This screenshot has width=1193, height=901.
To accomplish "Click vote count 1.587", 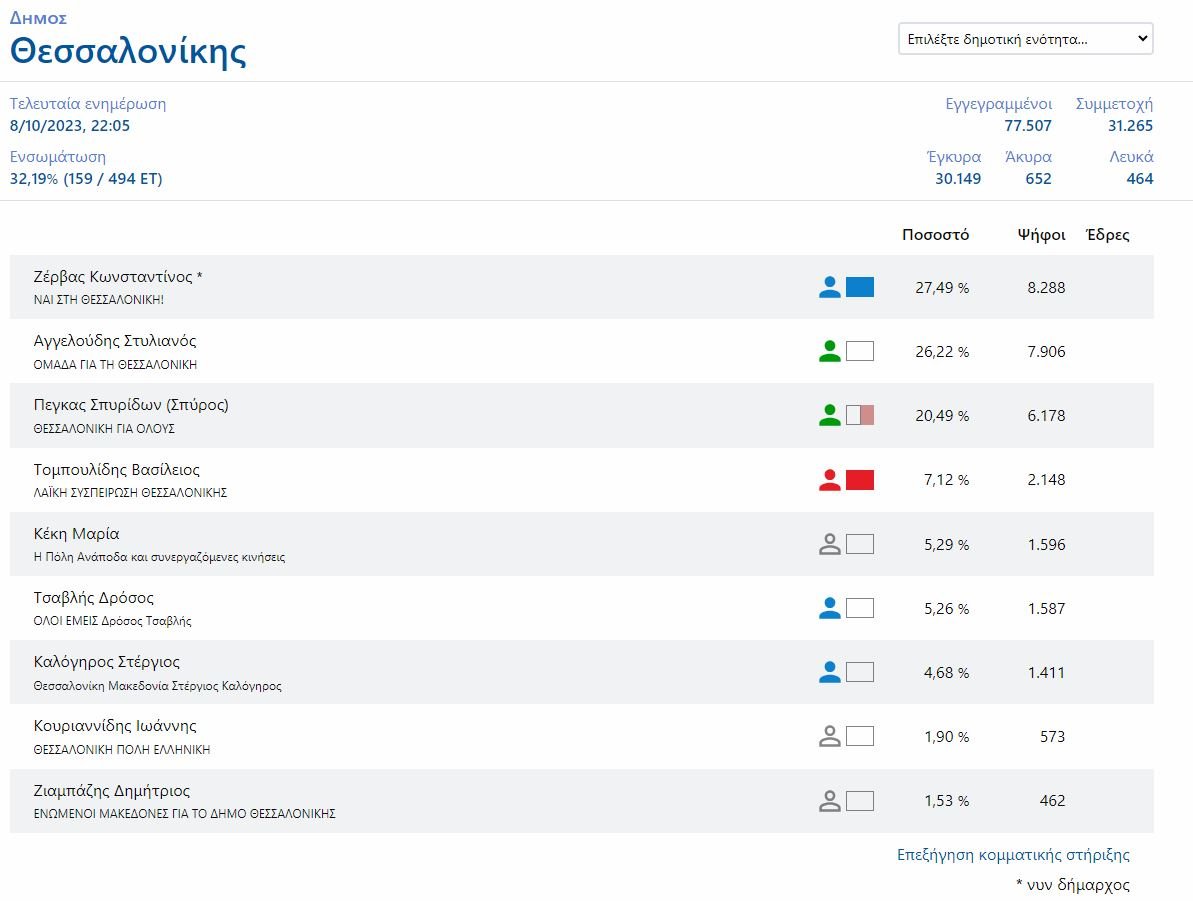I will pyautogui.click(x=1046, y=608).
